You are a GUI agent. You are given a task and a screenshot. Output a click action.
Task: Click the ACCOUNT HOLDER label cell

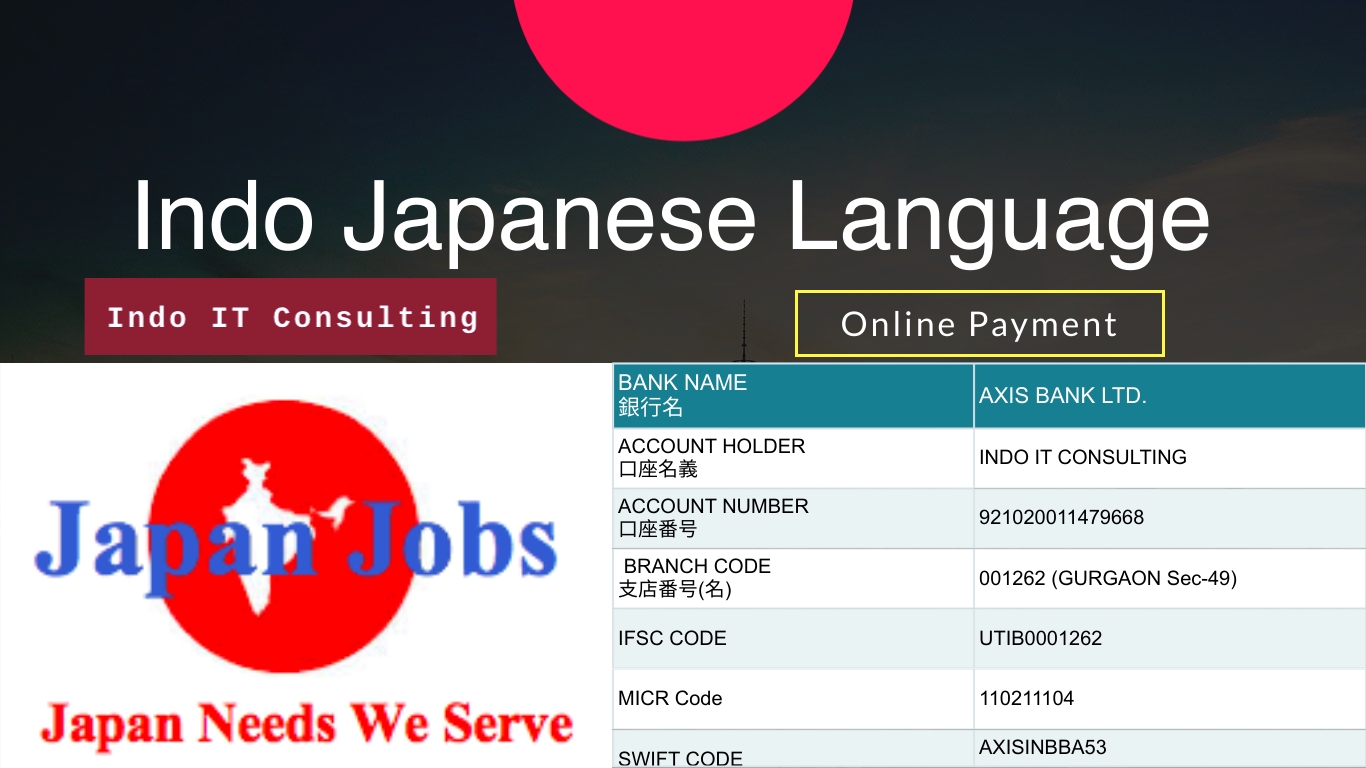pyautogui.click(x=793, y=458)
